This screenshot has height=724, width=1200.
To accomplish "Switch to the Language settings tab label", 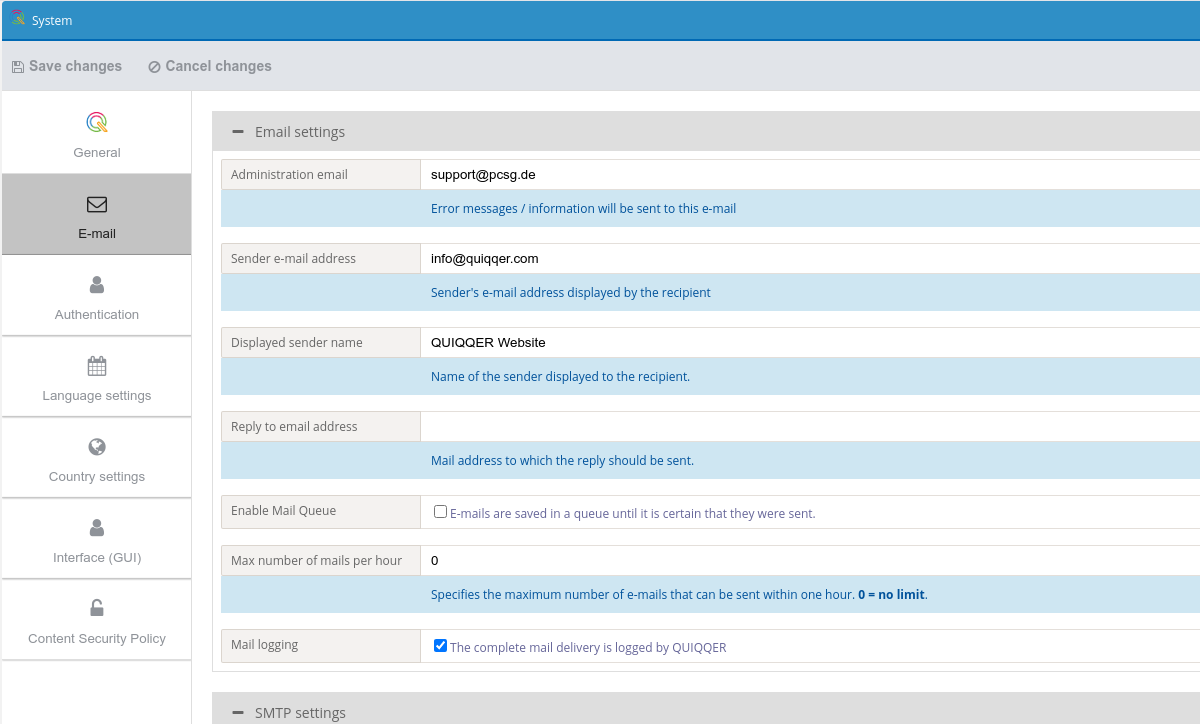I will click(97, 396).
